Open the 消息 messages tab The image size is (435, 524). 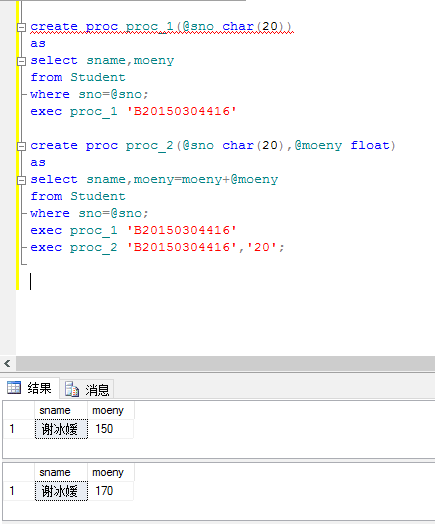(87, 389)
